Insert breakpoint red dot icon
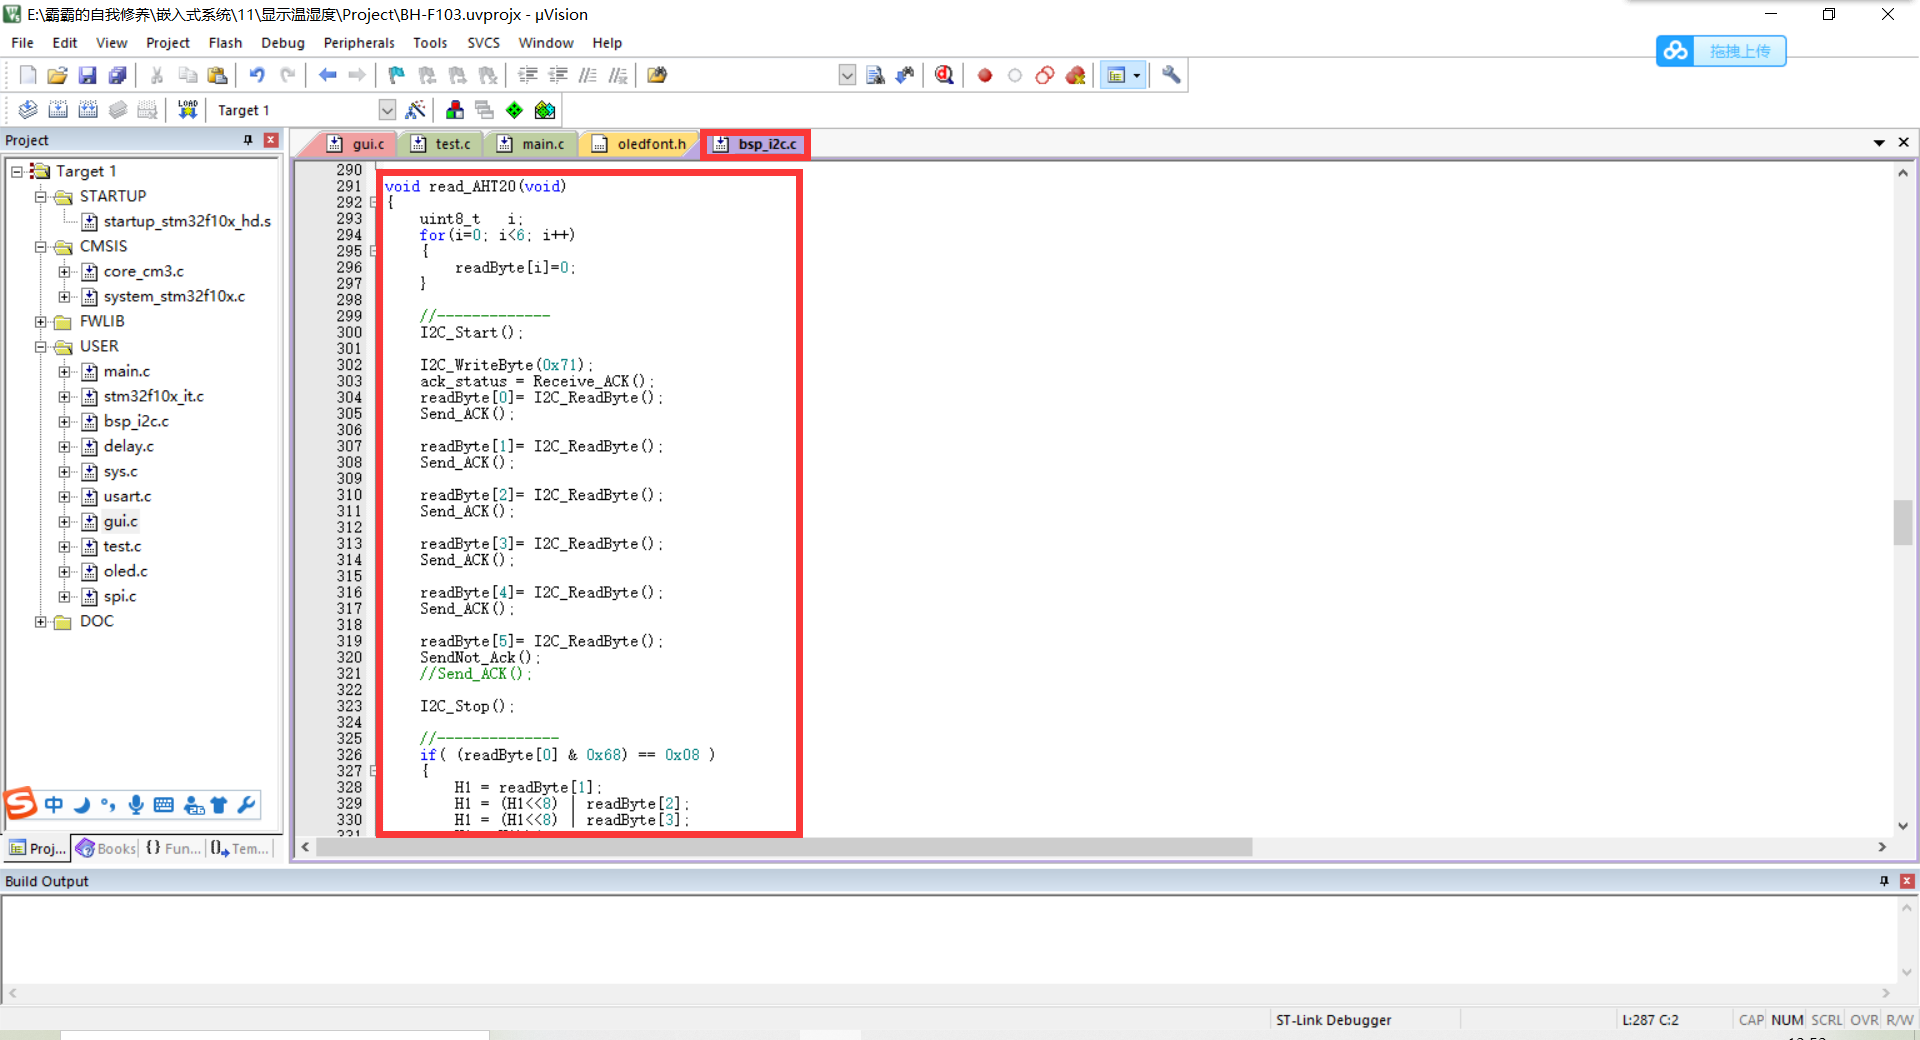Image resolution: width=1920 pixels, height=1040 pixels. click(985, 75)
